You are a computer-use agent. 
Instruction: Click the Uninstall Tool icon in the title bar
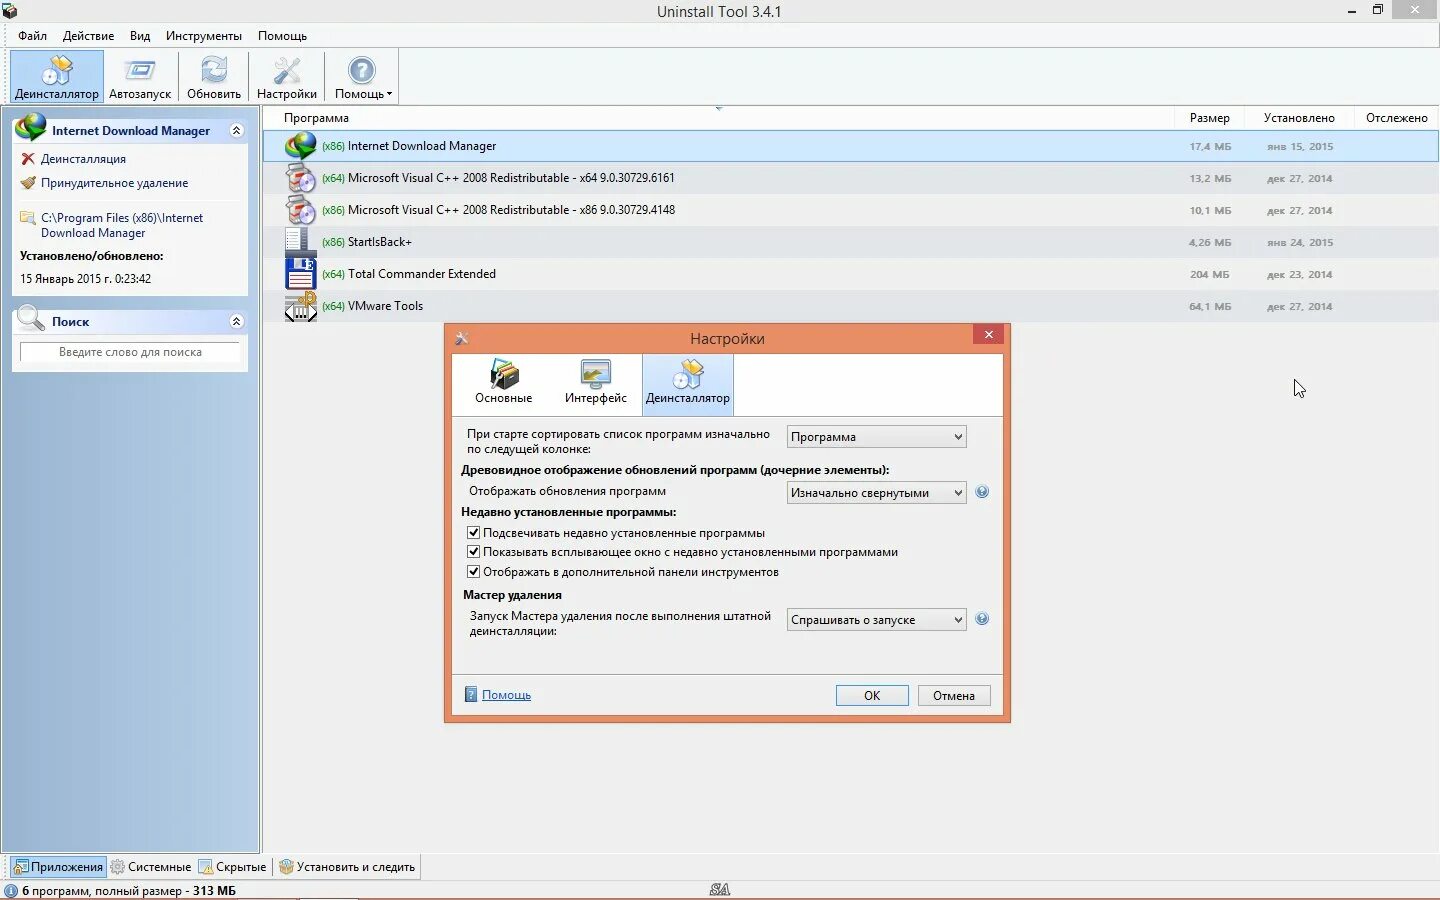pos(9,11)
